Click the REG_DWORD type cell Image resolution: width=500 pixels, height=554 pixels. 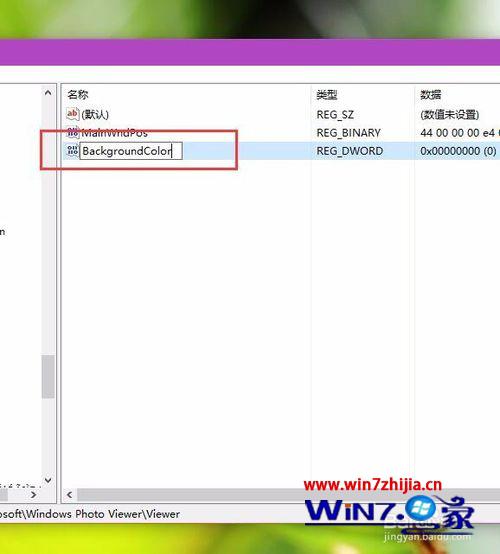point(350,151)
